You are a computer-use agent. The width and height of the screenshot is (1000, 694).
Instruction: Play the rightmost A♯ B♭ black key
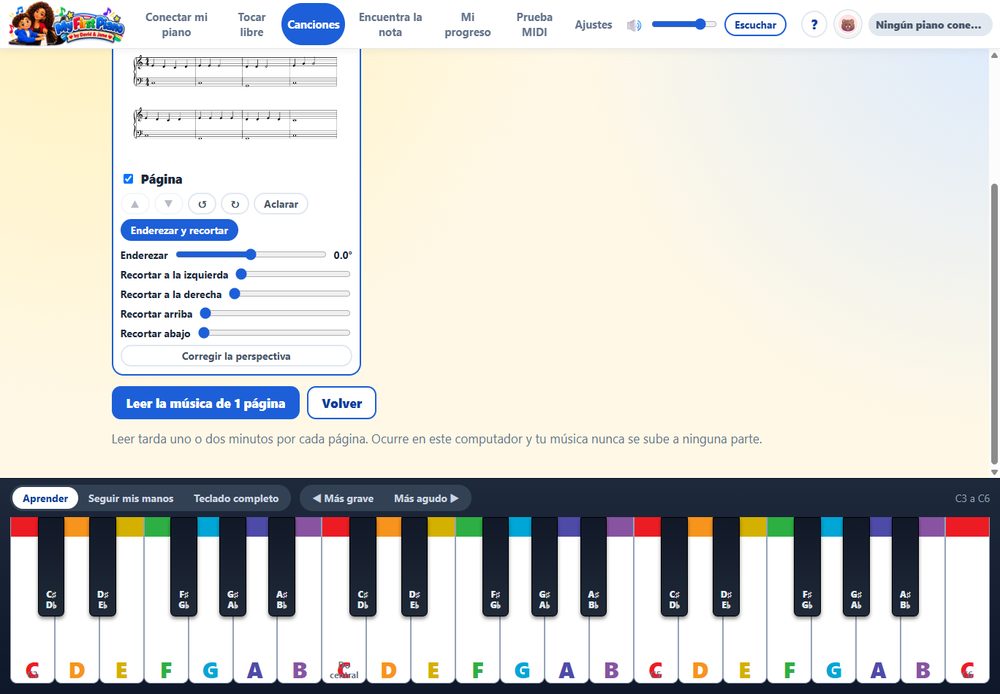tap(905, 566)
